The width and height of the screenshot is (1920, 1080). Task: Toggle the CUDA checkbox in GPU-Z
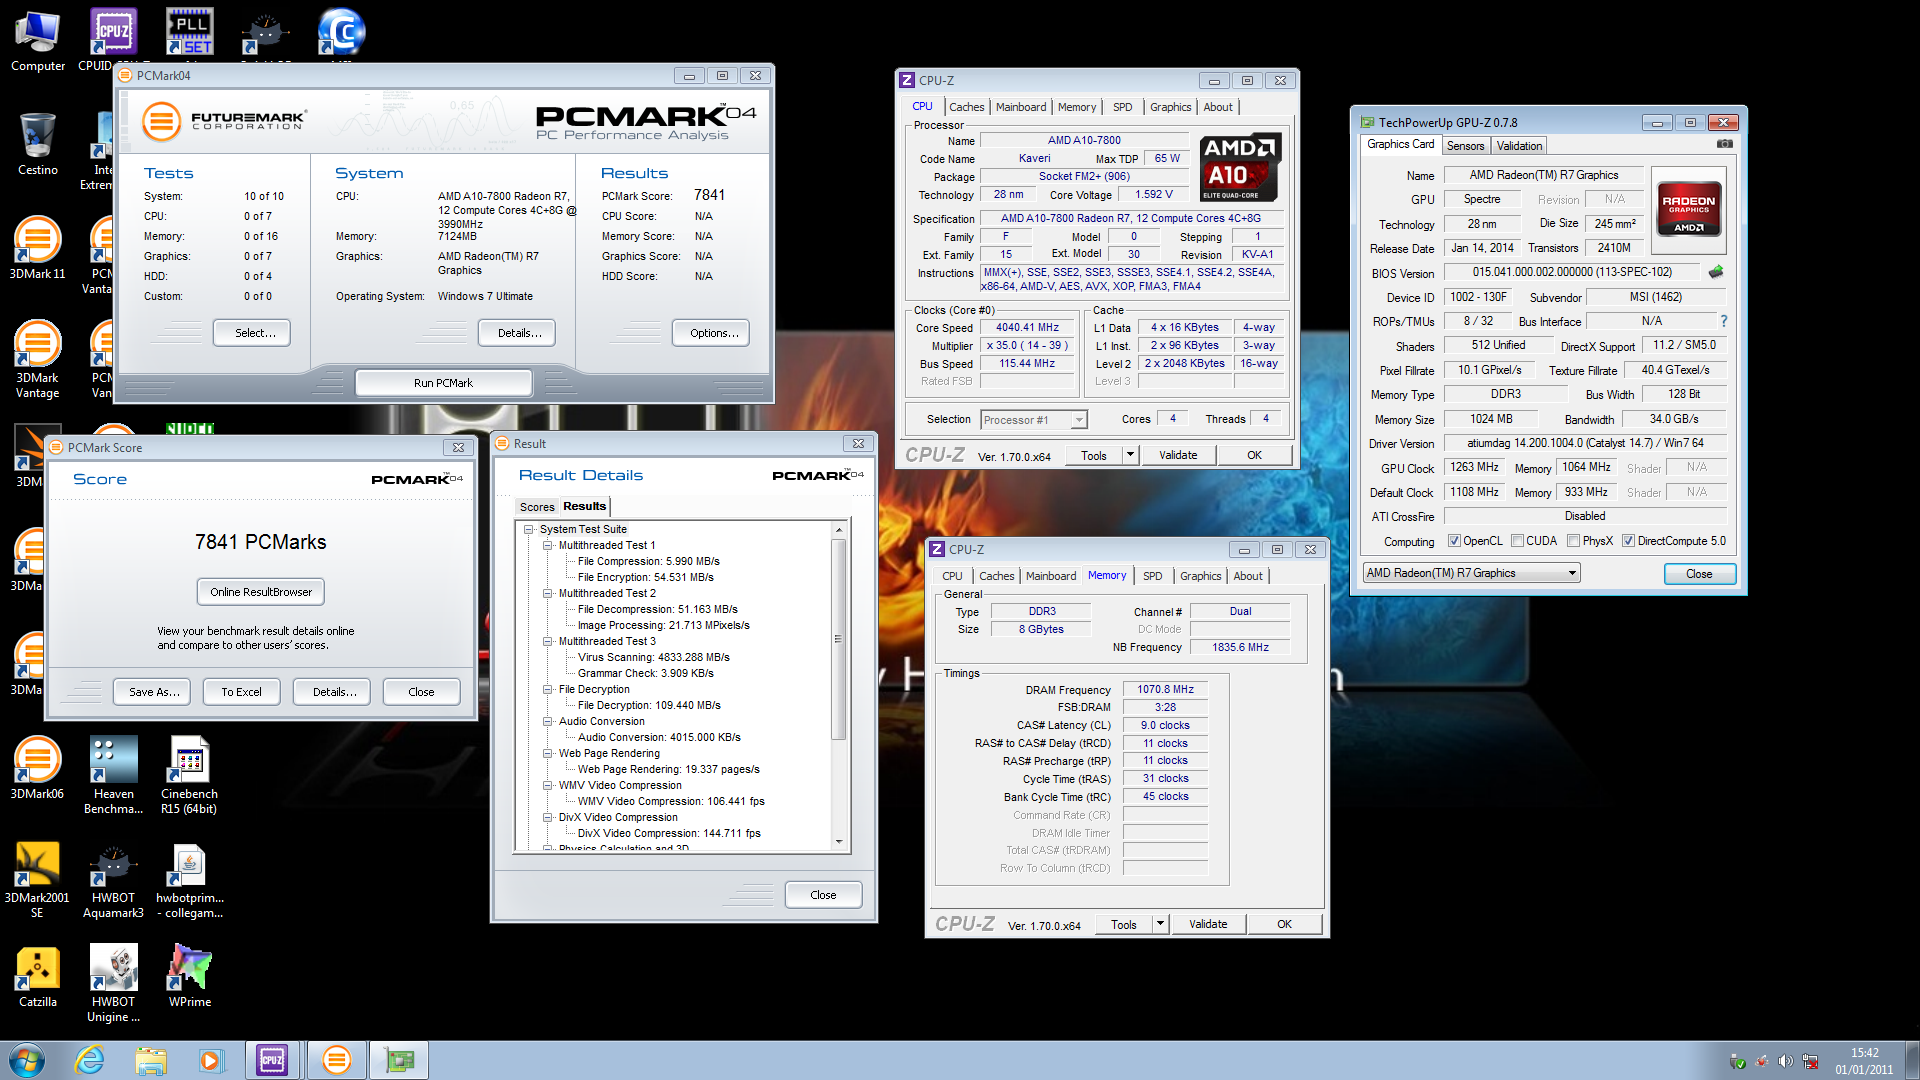[x=1517, y=541]
